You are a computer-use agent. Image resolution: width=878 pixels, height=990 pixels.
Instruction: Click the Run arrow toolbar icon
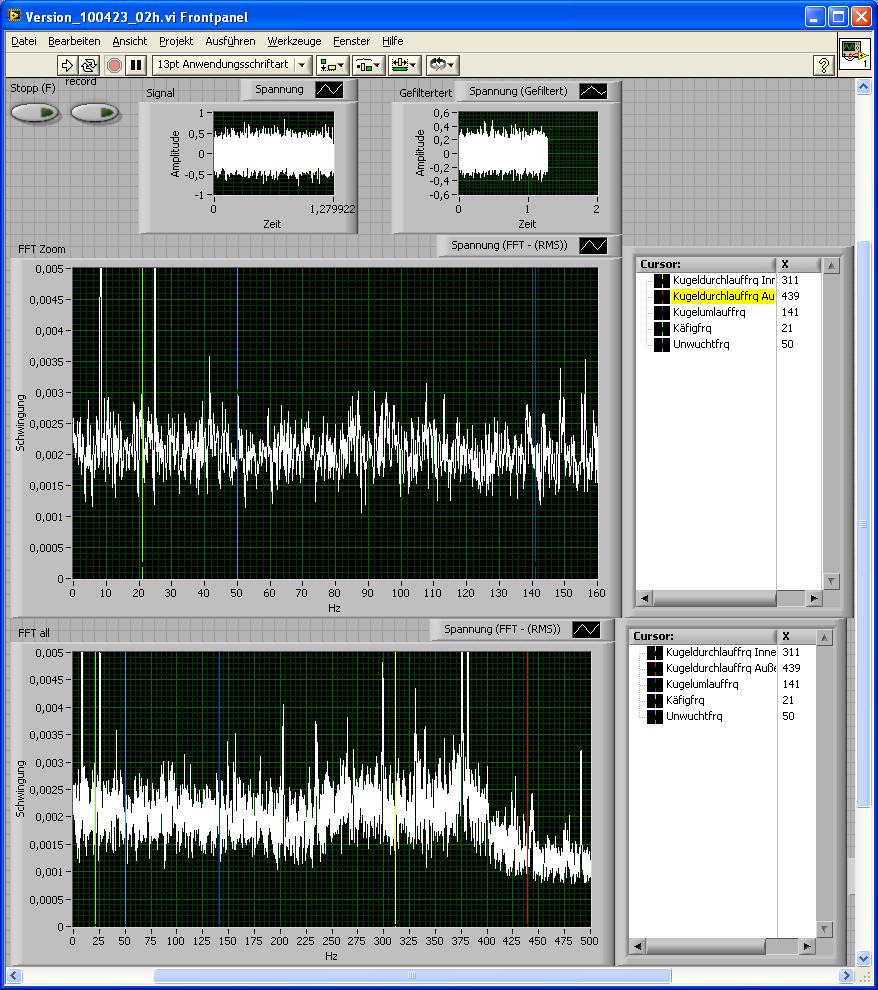coord(67,65)
